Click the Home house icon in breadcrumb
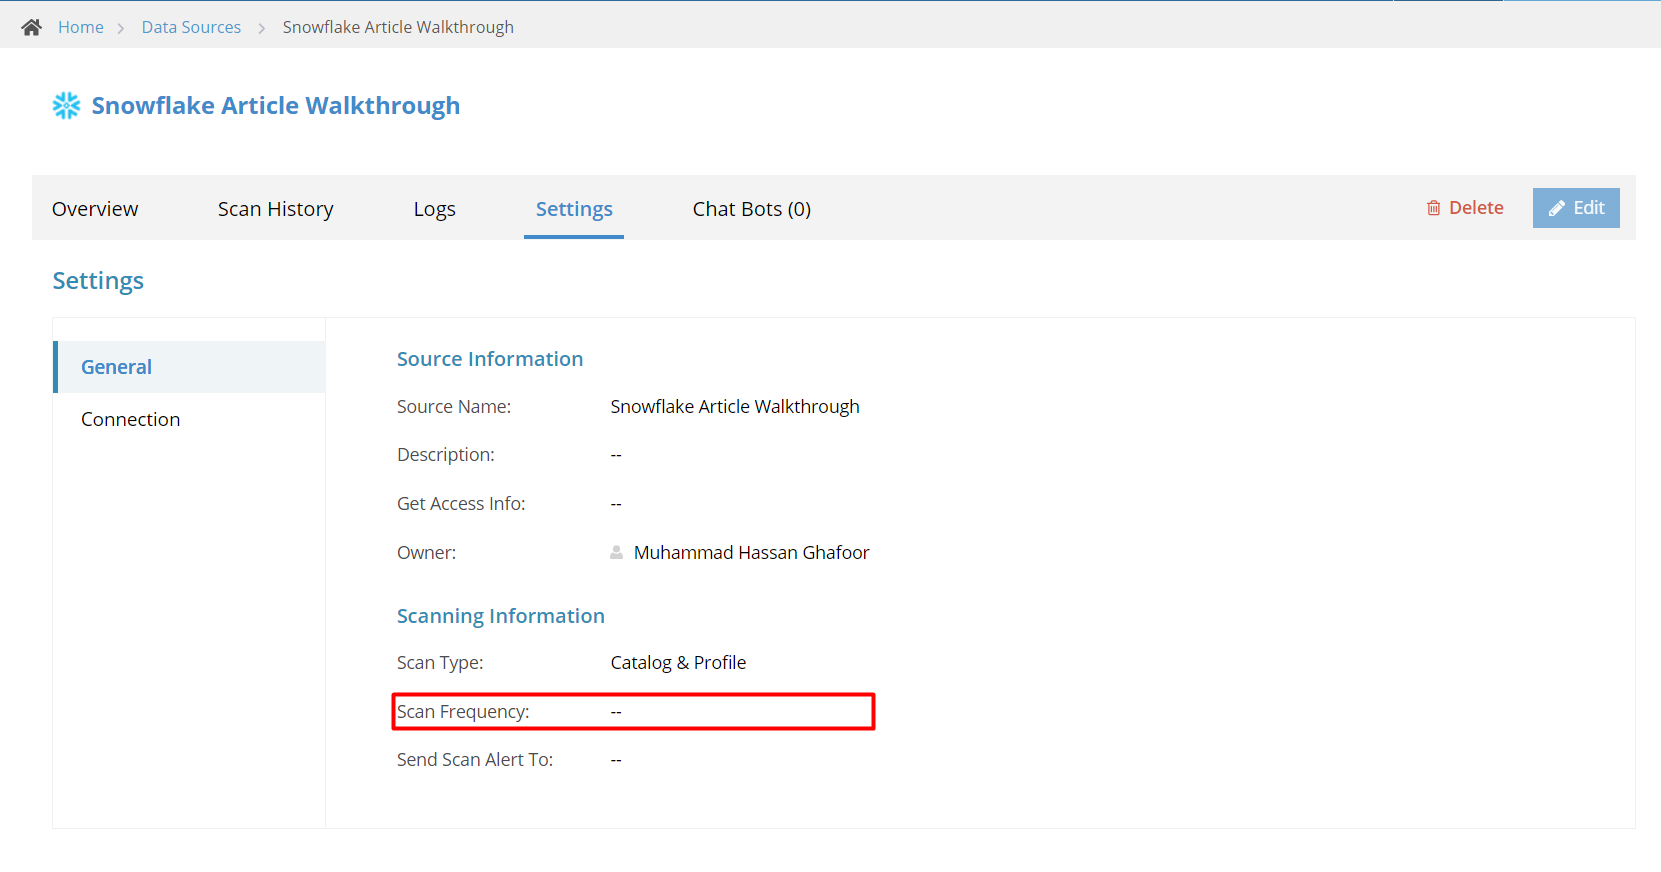Image resolution: width=1661 pixels, height=872 pixels. point(32,27)
